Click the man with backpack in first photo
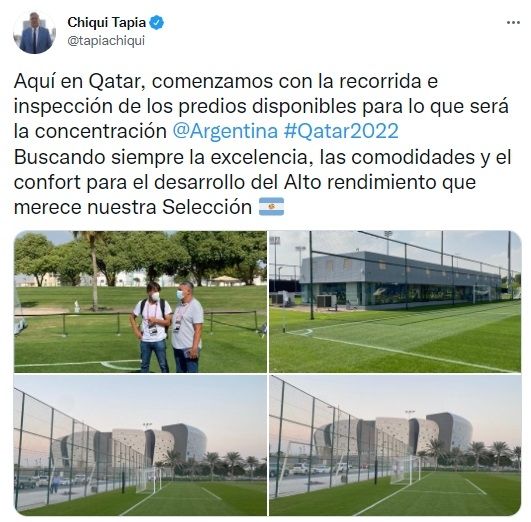Image resolution: width=531 pixels, height=522 pixels. [x=152, y=327]
